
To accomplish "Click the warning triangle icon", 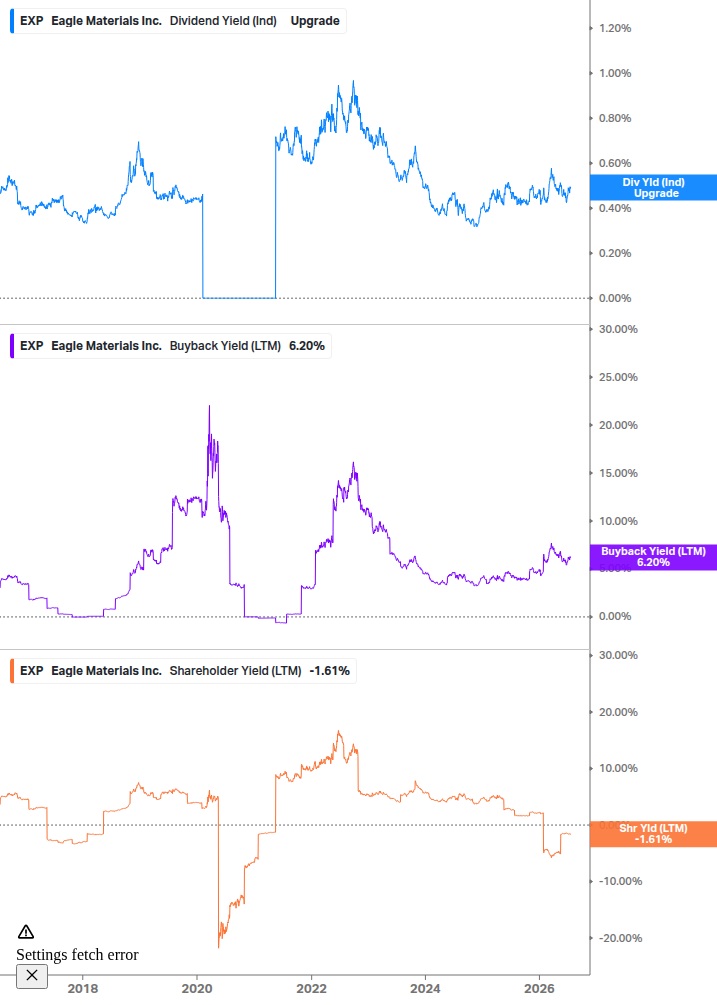I will click(x=26, y=932).
